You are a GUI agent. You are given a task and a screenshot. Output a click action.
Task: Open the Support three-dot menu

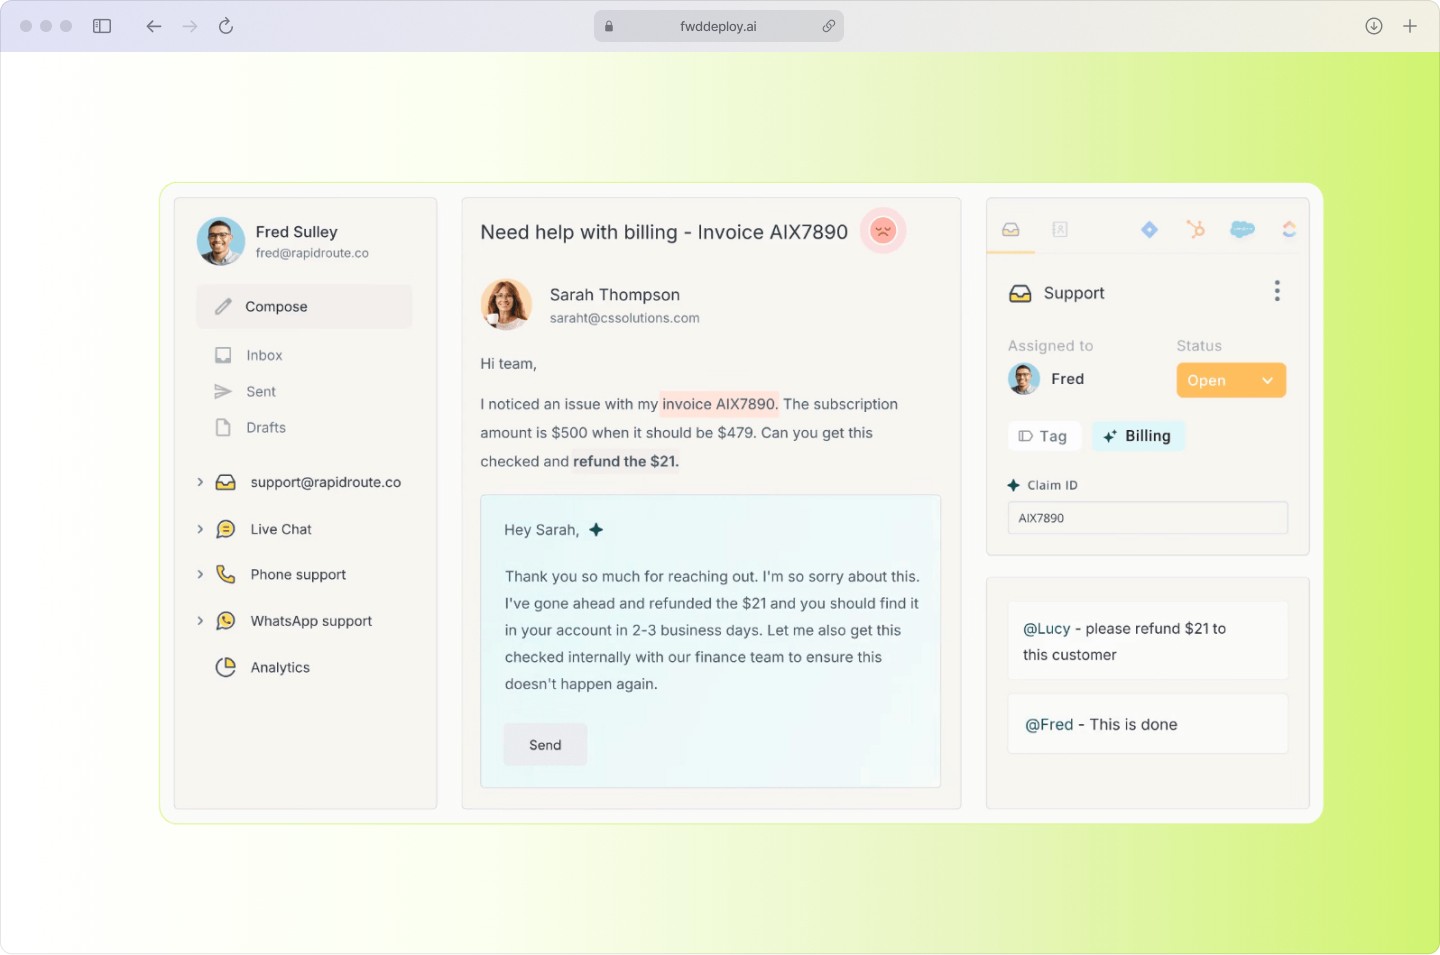click(1277, 291)
